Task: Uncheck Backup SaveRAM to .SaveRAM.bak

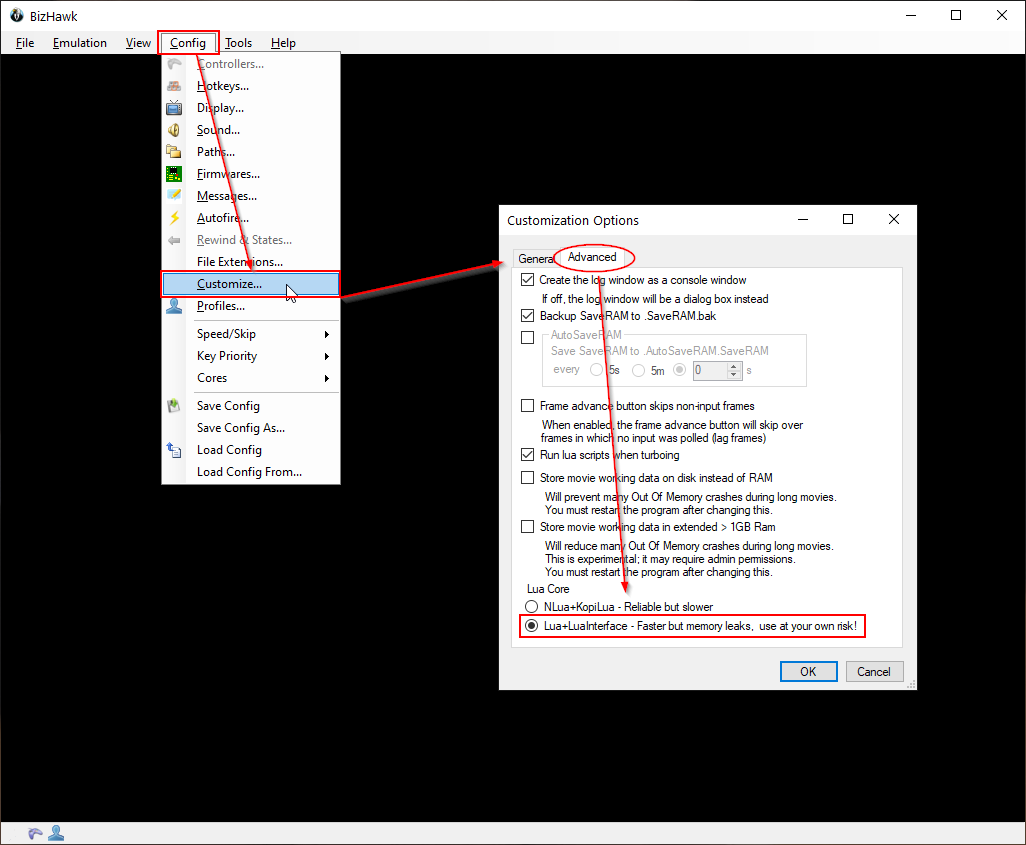Action: (x=527, y=316)
